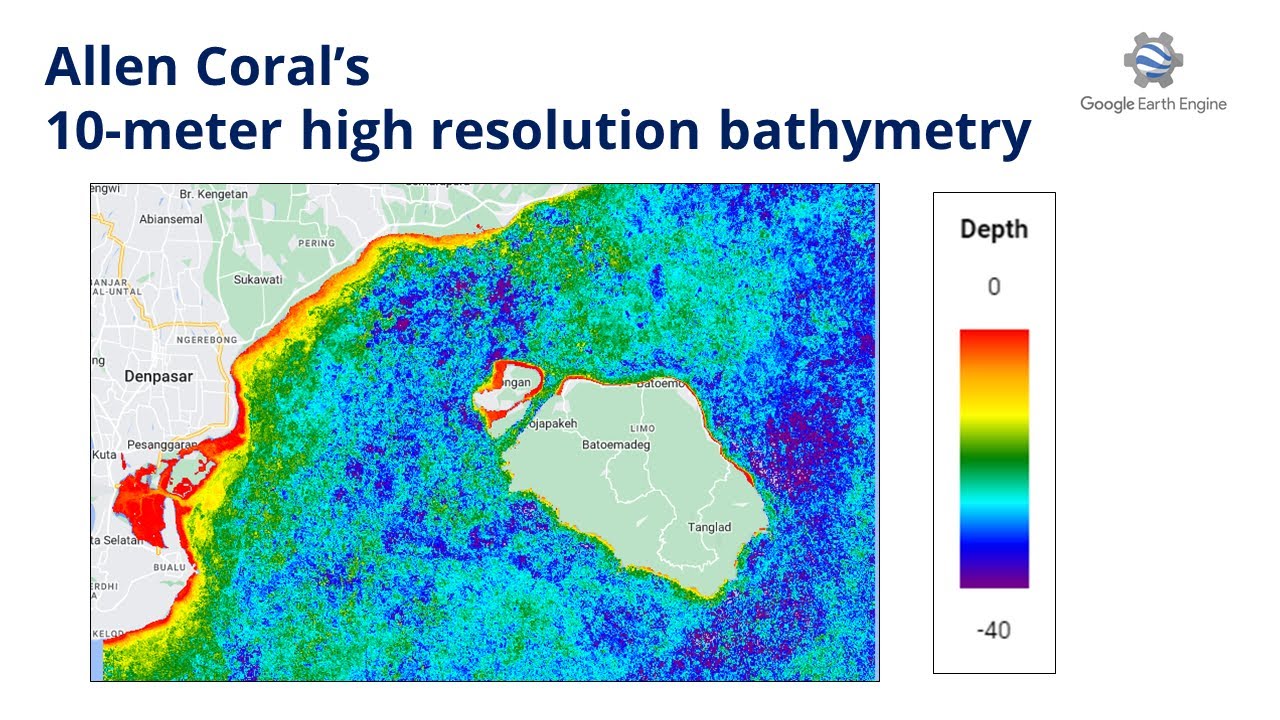Click the 'Depth' legend title
The image size is (1280, 720).
(x=994, y=229)
